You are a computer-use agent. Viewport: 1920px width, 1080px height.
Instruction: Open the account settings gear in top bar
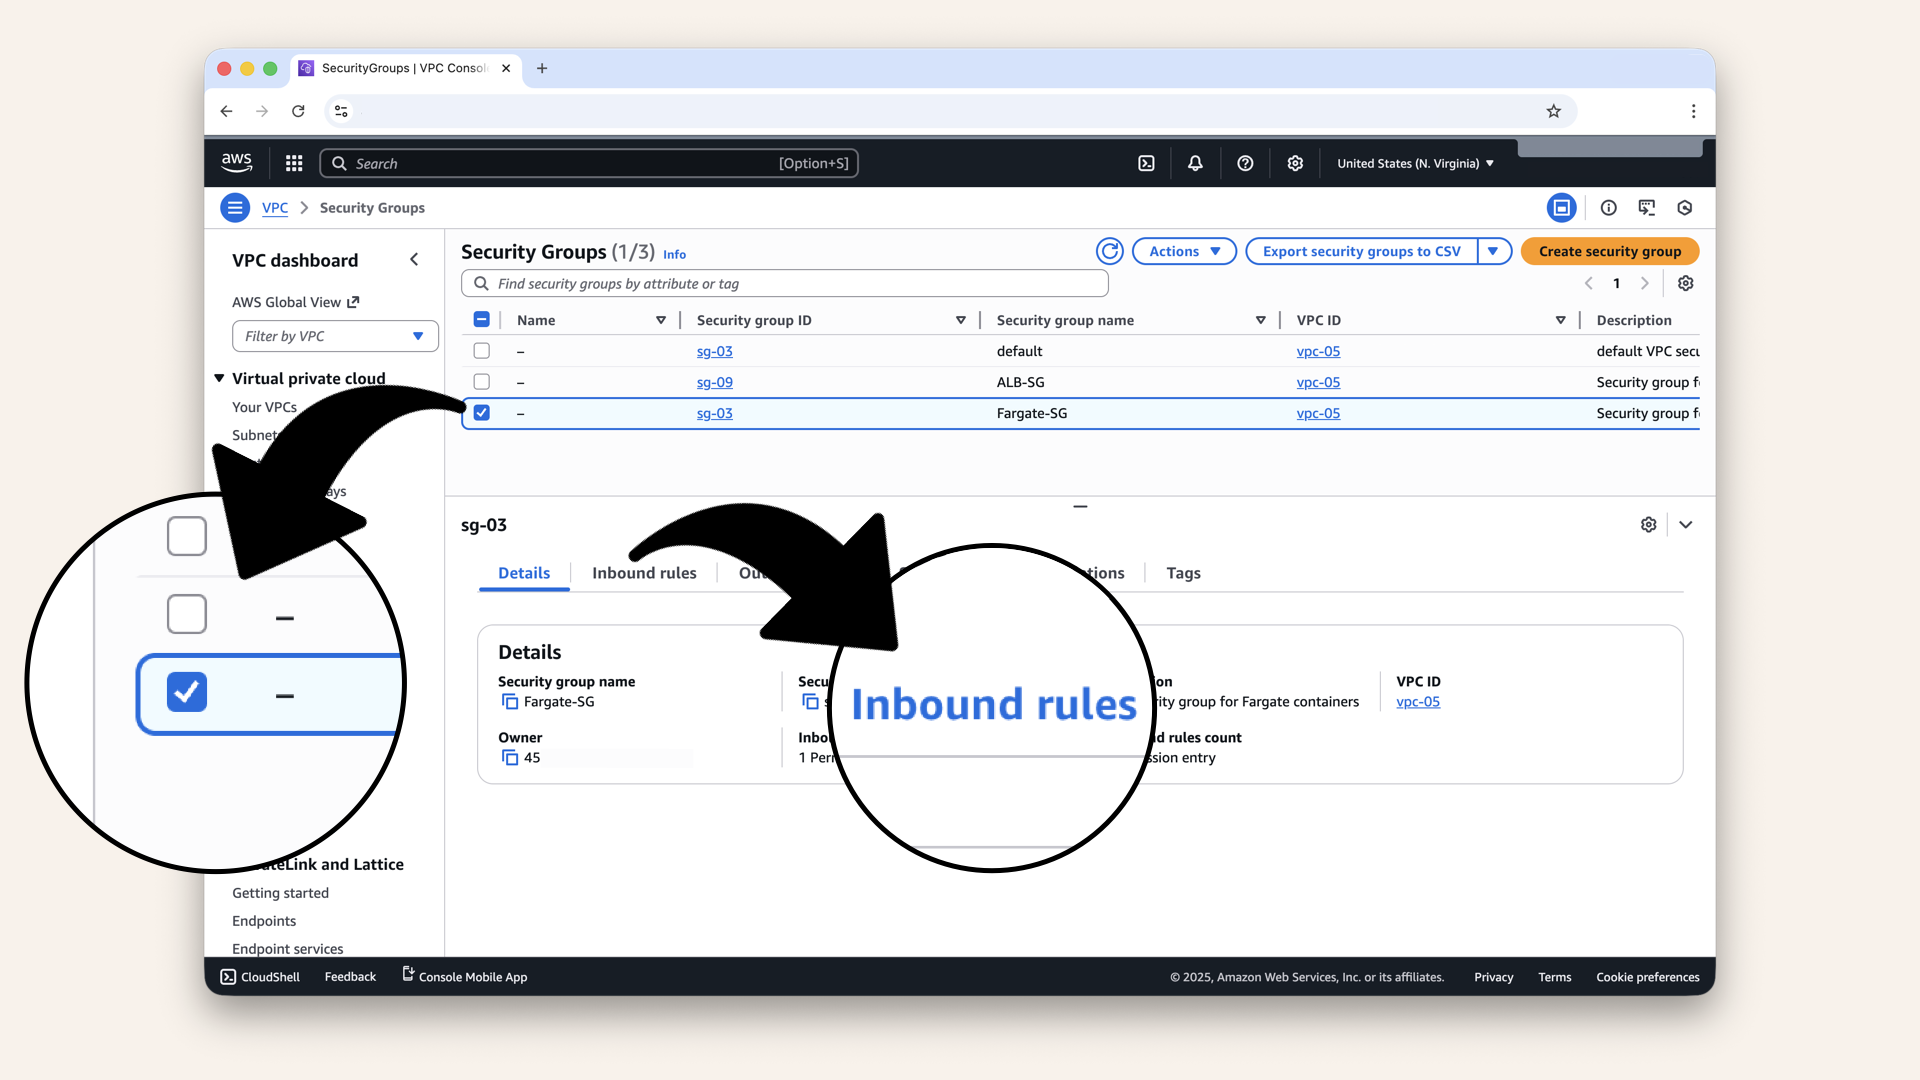1295,162
